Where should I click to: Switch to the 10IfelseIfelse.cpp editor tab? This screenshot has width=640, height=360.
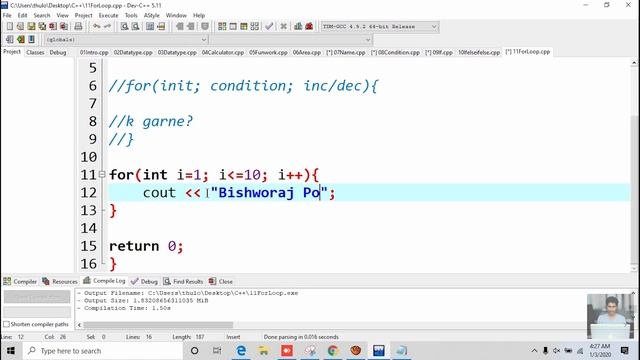479,53
